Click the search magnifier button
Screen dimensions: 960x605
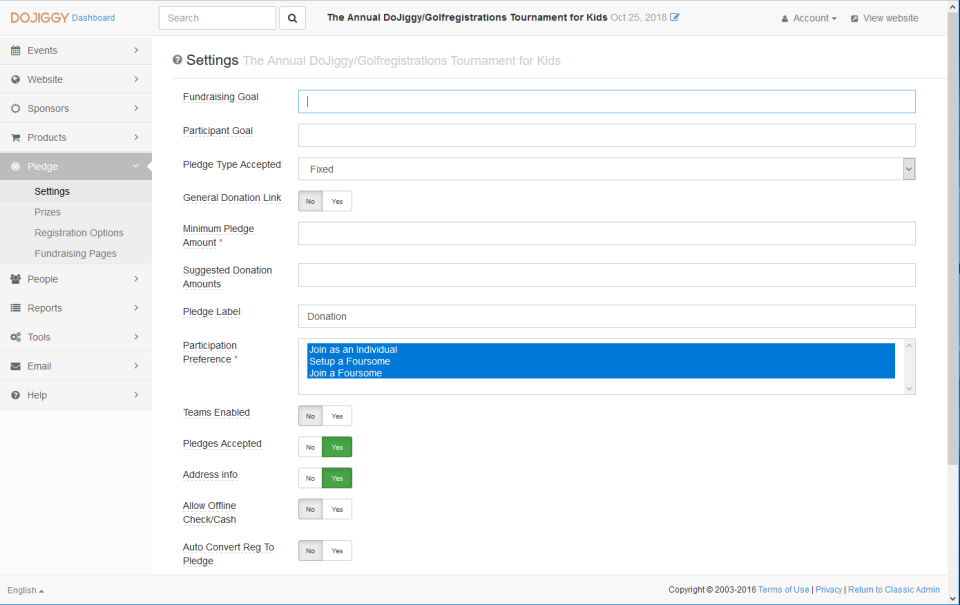tap(293, 18)
